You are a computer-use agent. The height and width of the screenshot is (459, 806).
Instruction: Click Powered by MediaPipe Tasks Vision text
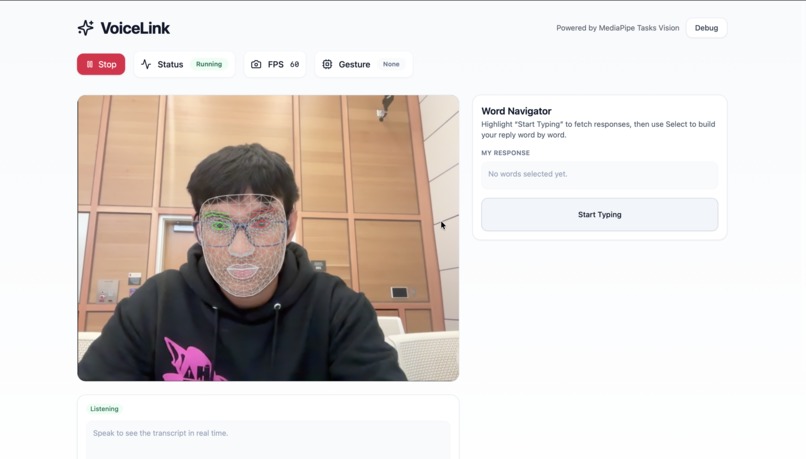click(x=617, y=28)
